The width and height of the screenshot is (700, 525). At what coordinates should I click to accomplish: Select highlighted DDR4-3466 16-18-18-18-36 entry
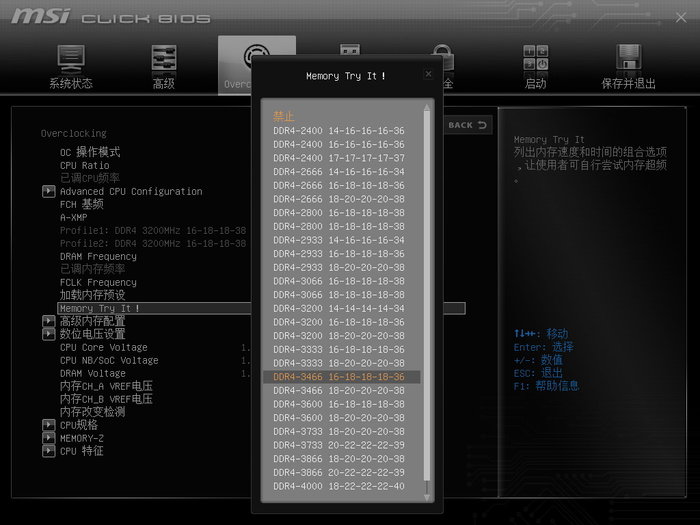[339, 377]
